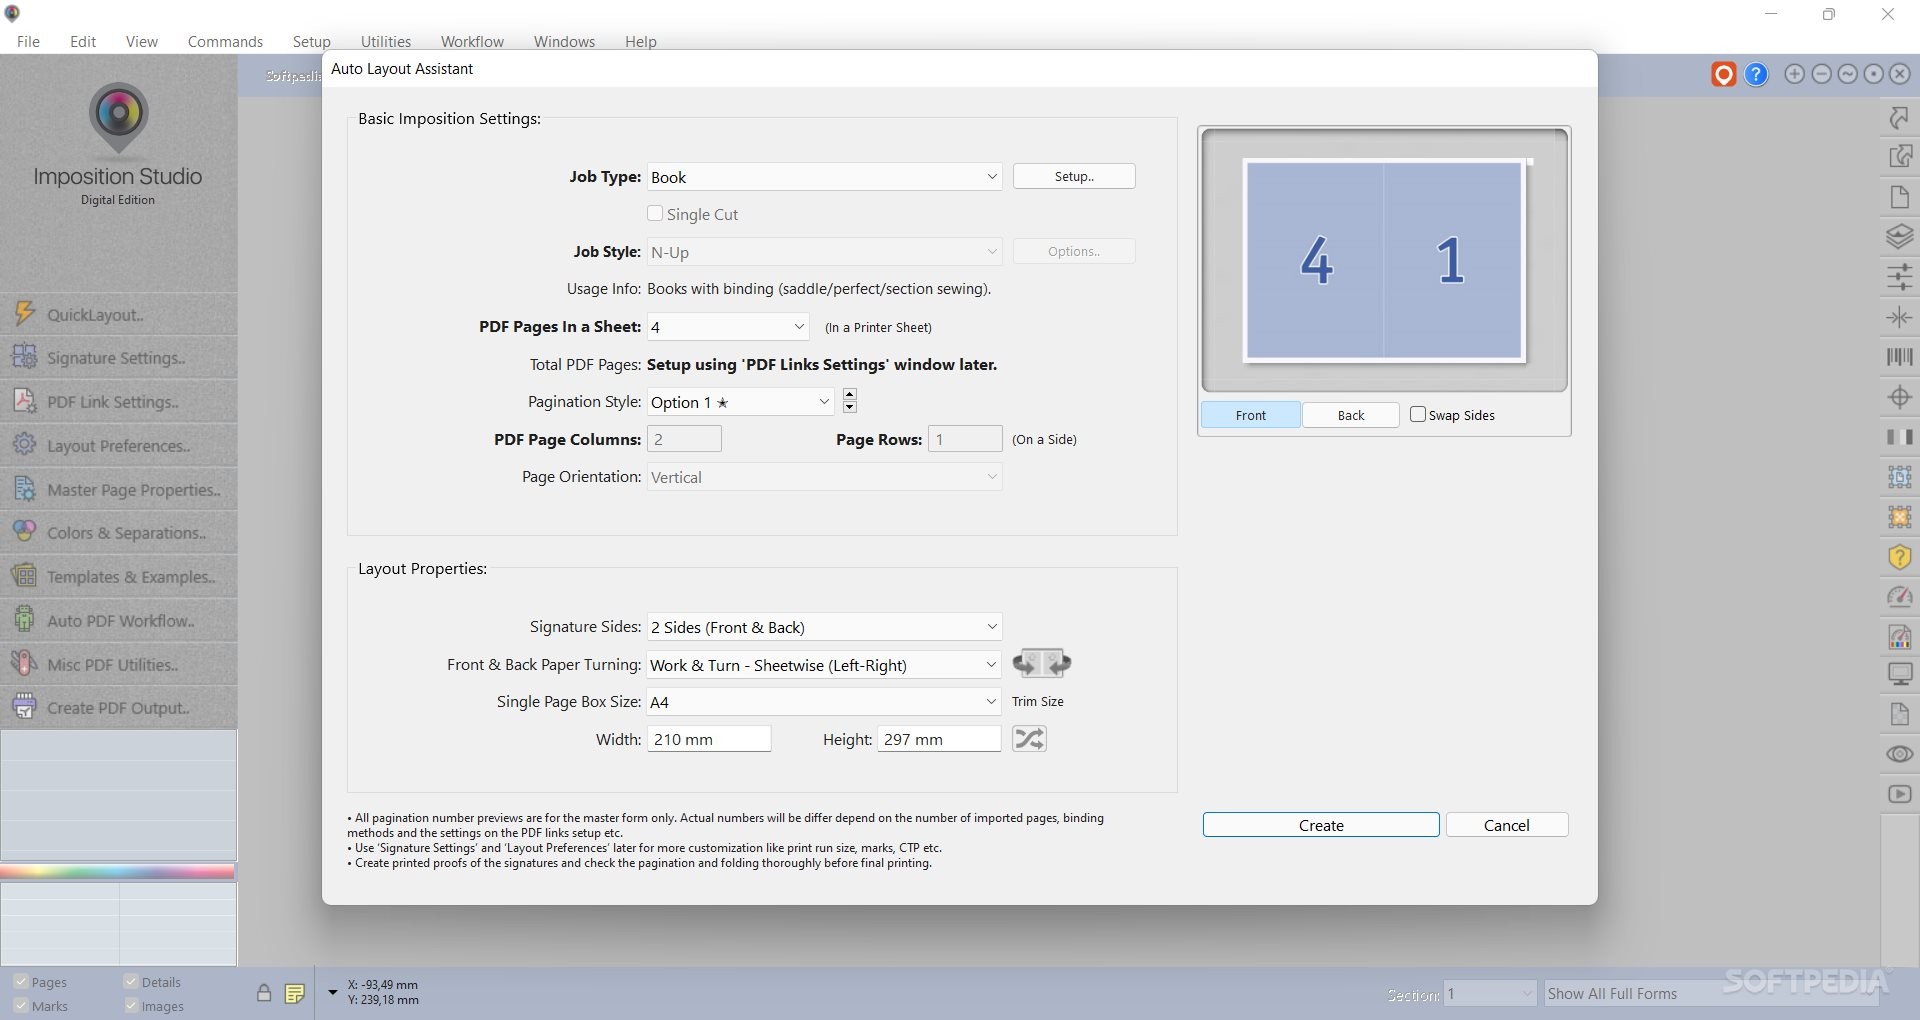This screenshot has height=1020, width=1920.
Task: Click the barcode icon in right toolbar
Action: (x=1899, y=357)
